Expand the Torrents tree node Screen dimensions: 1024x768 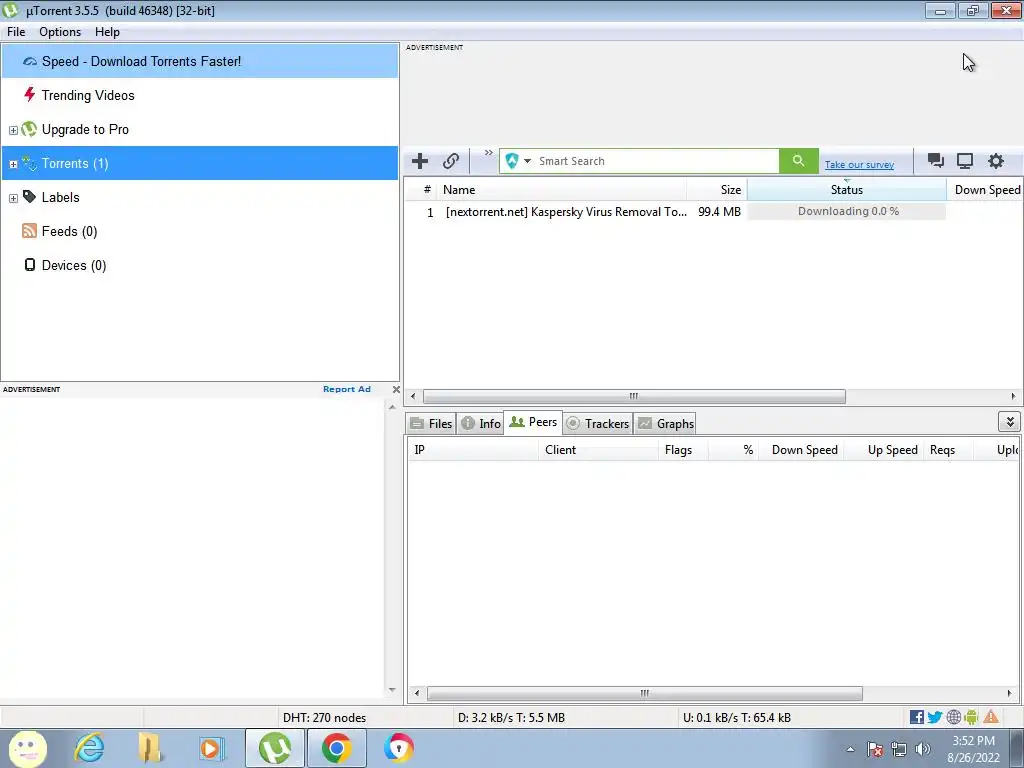pyautogui.click(x=13, y=164)
